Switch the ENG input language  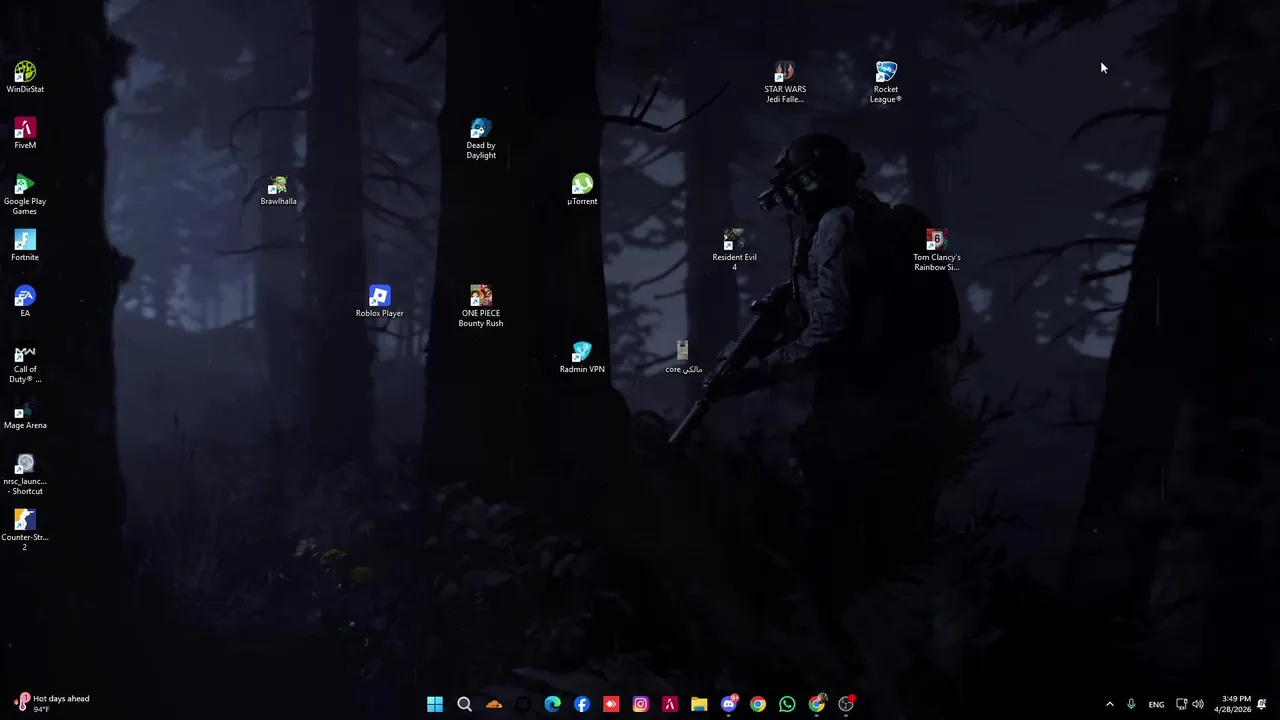point(1156,704)
